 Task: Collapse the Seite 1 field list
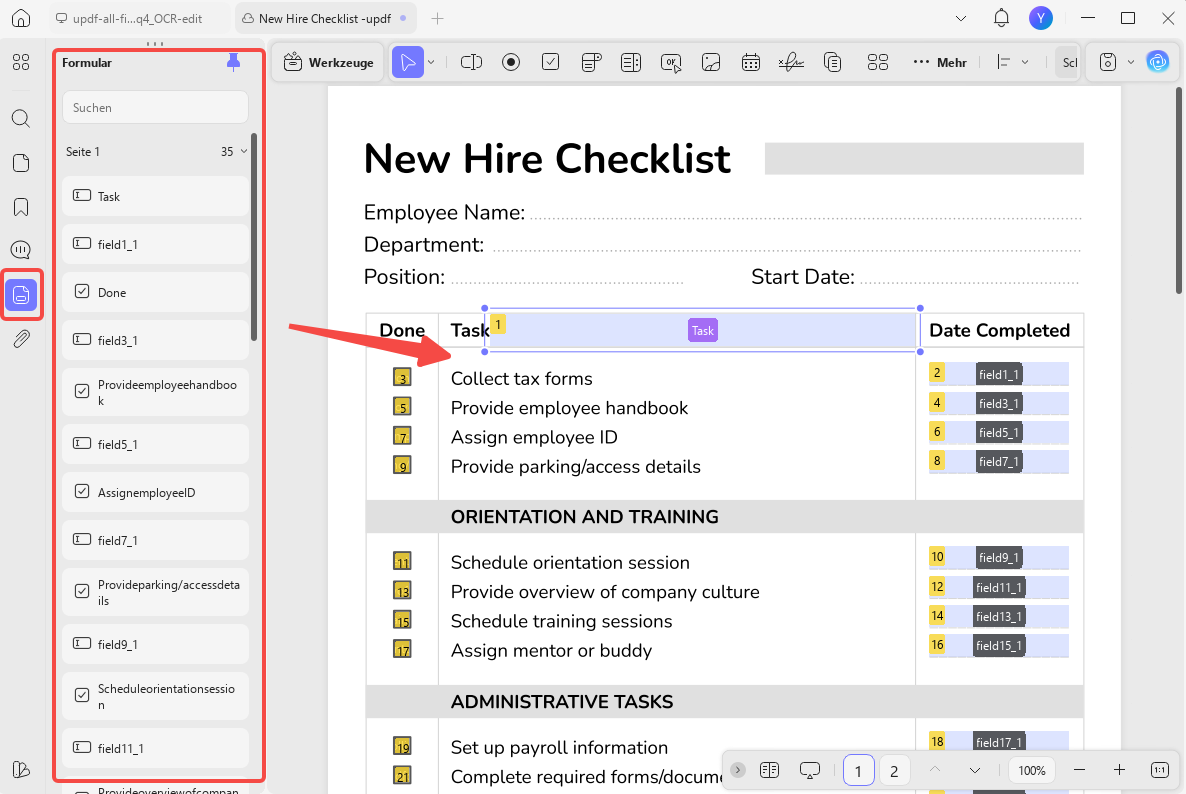click(x=244, y=151)
